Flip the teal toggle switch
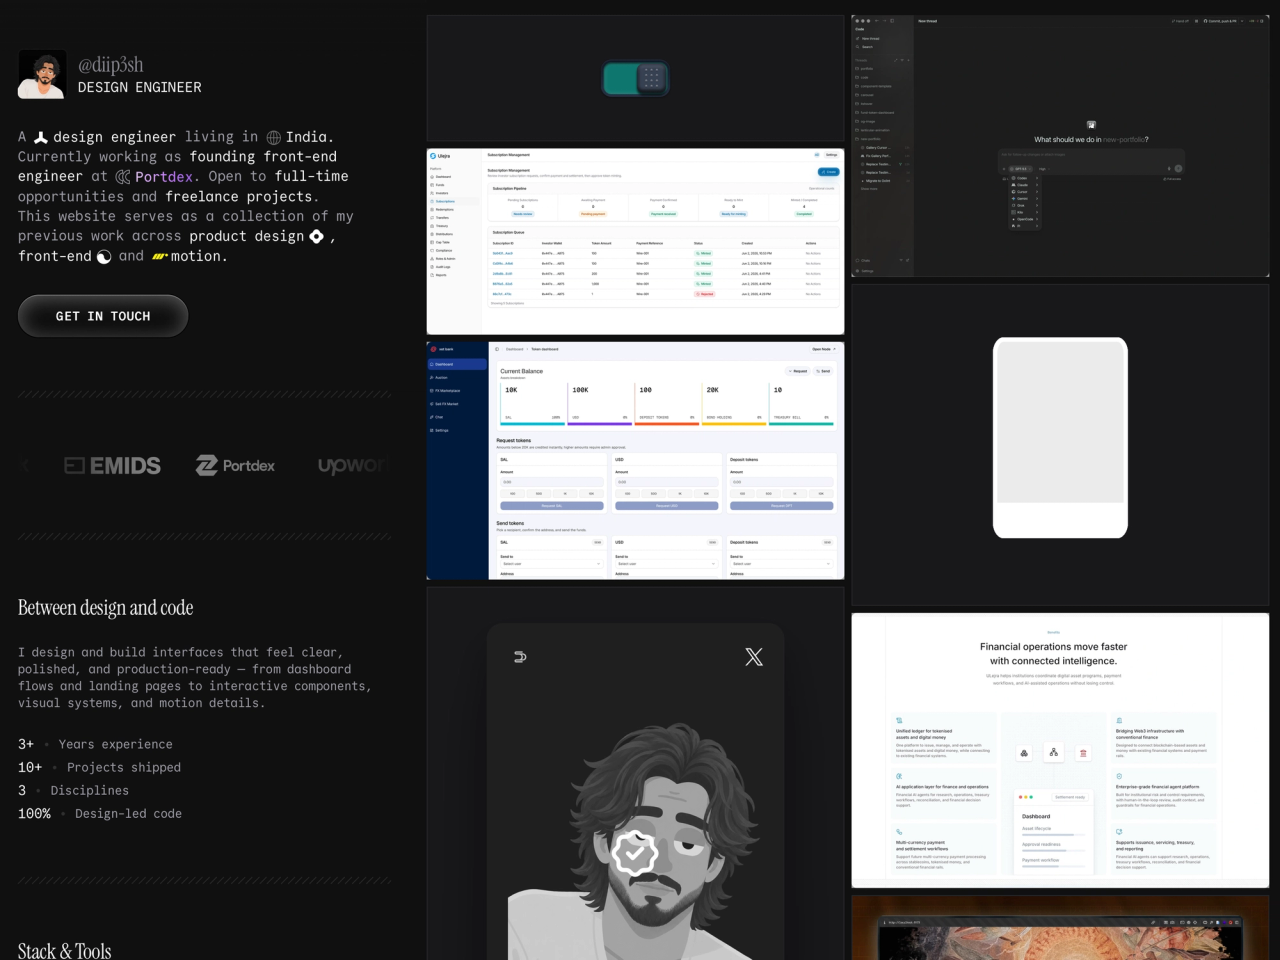1280x960 pixels. click(635, 79)
